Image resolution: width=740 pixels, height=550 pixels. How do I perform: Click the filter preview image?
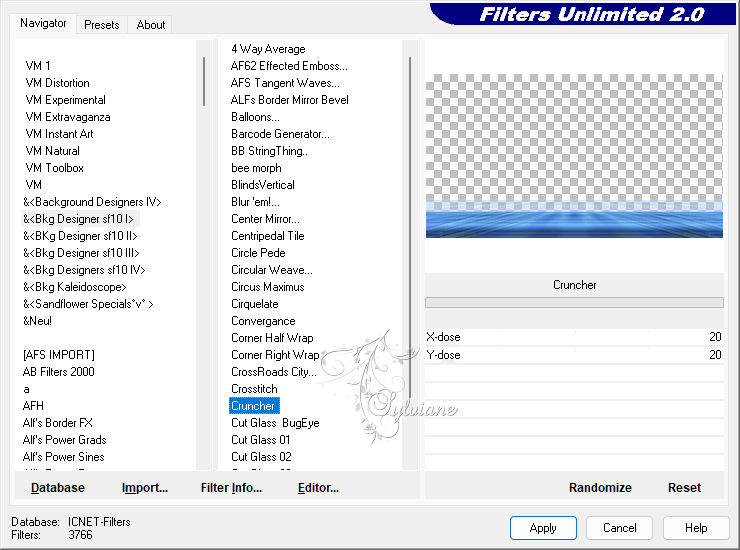coord(574,156)
